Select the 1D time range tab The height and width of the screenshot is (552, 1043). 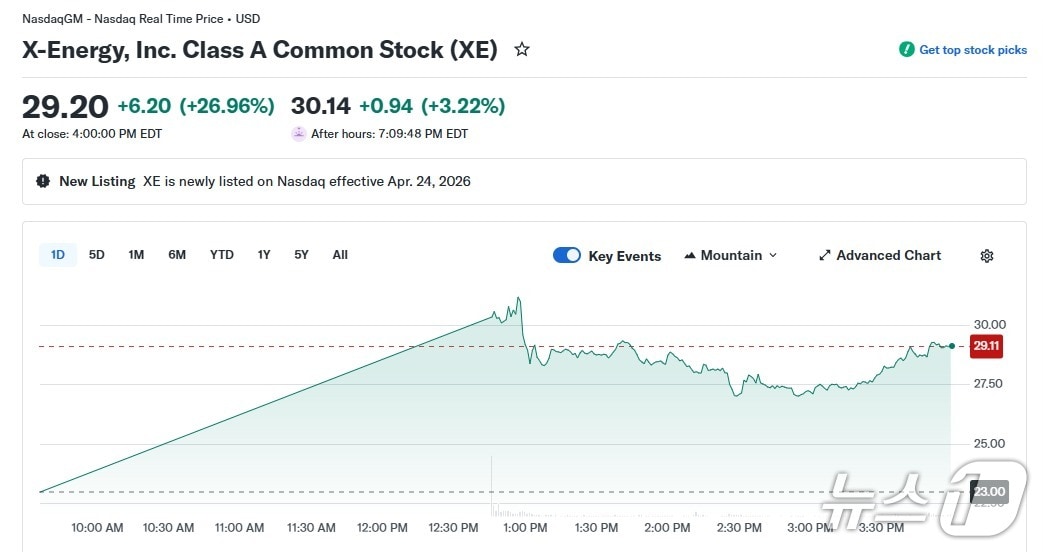tap(58, 255)
